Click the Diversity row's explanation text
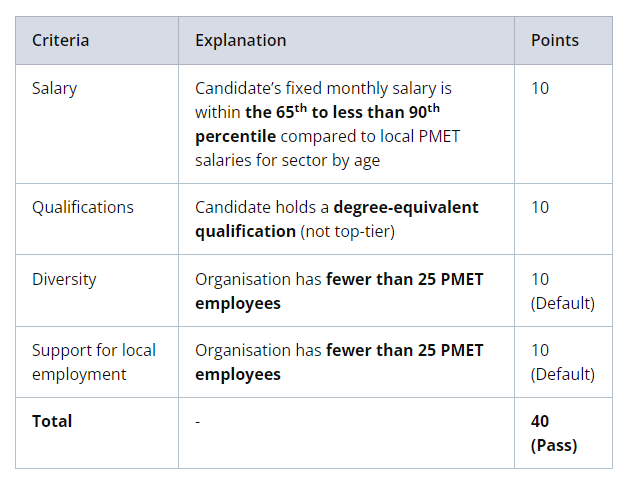 click(x=339, y=291)
